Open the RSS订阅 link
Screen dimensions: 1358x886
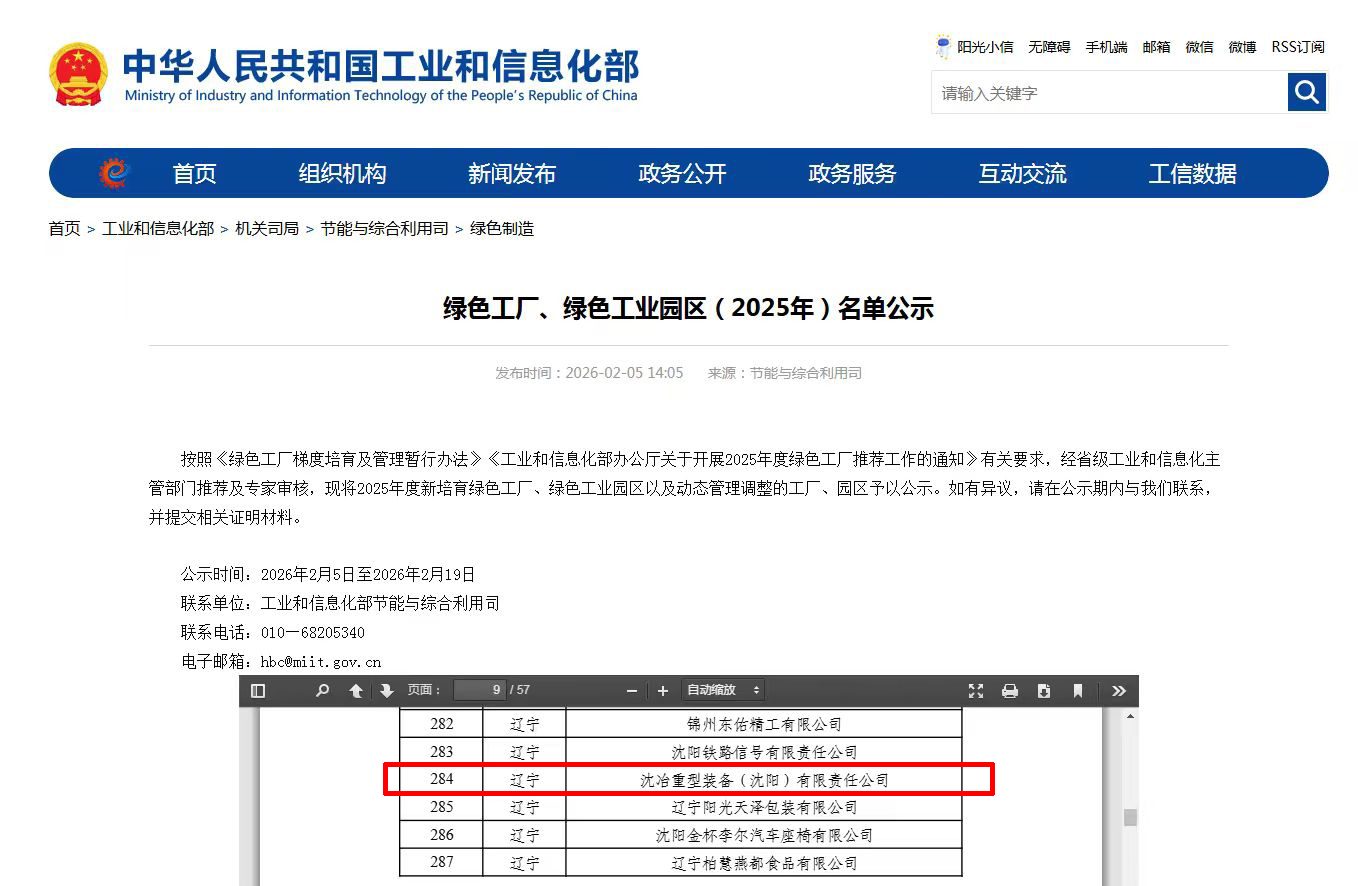[1298, 47]
